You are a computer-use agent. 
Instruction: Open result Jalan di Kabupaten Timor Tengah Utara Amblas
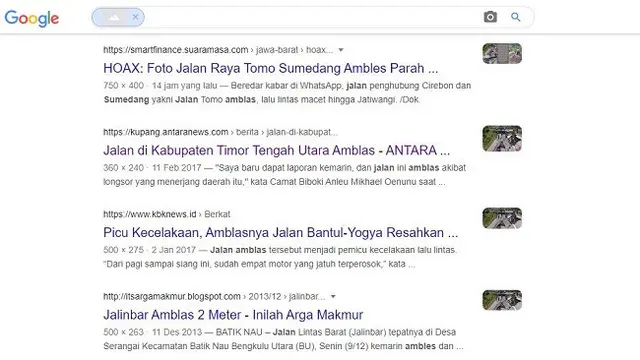pyautogui.click(x=276, y=150)
